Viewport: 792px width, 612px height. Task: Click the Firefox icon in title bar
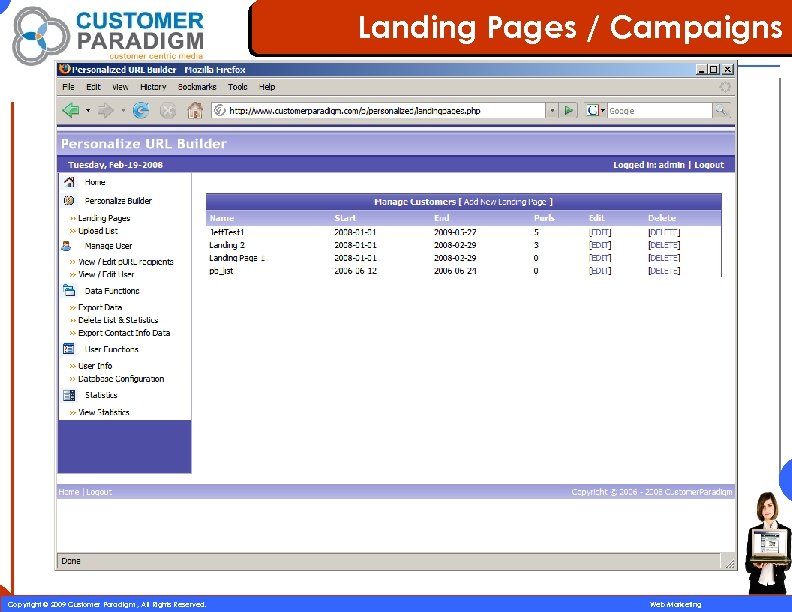pos(64,69)
